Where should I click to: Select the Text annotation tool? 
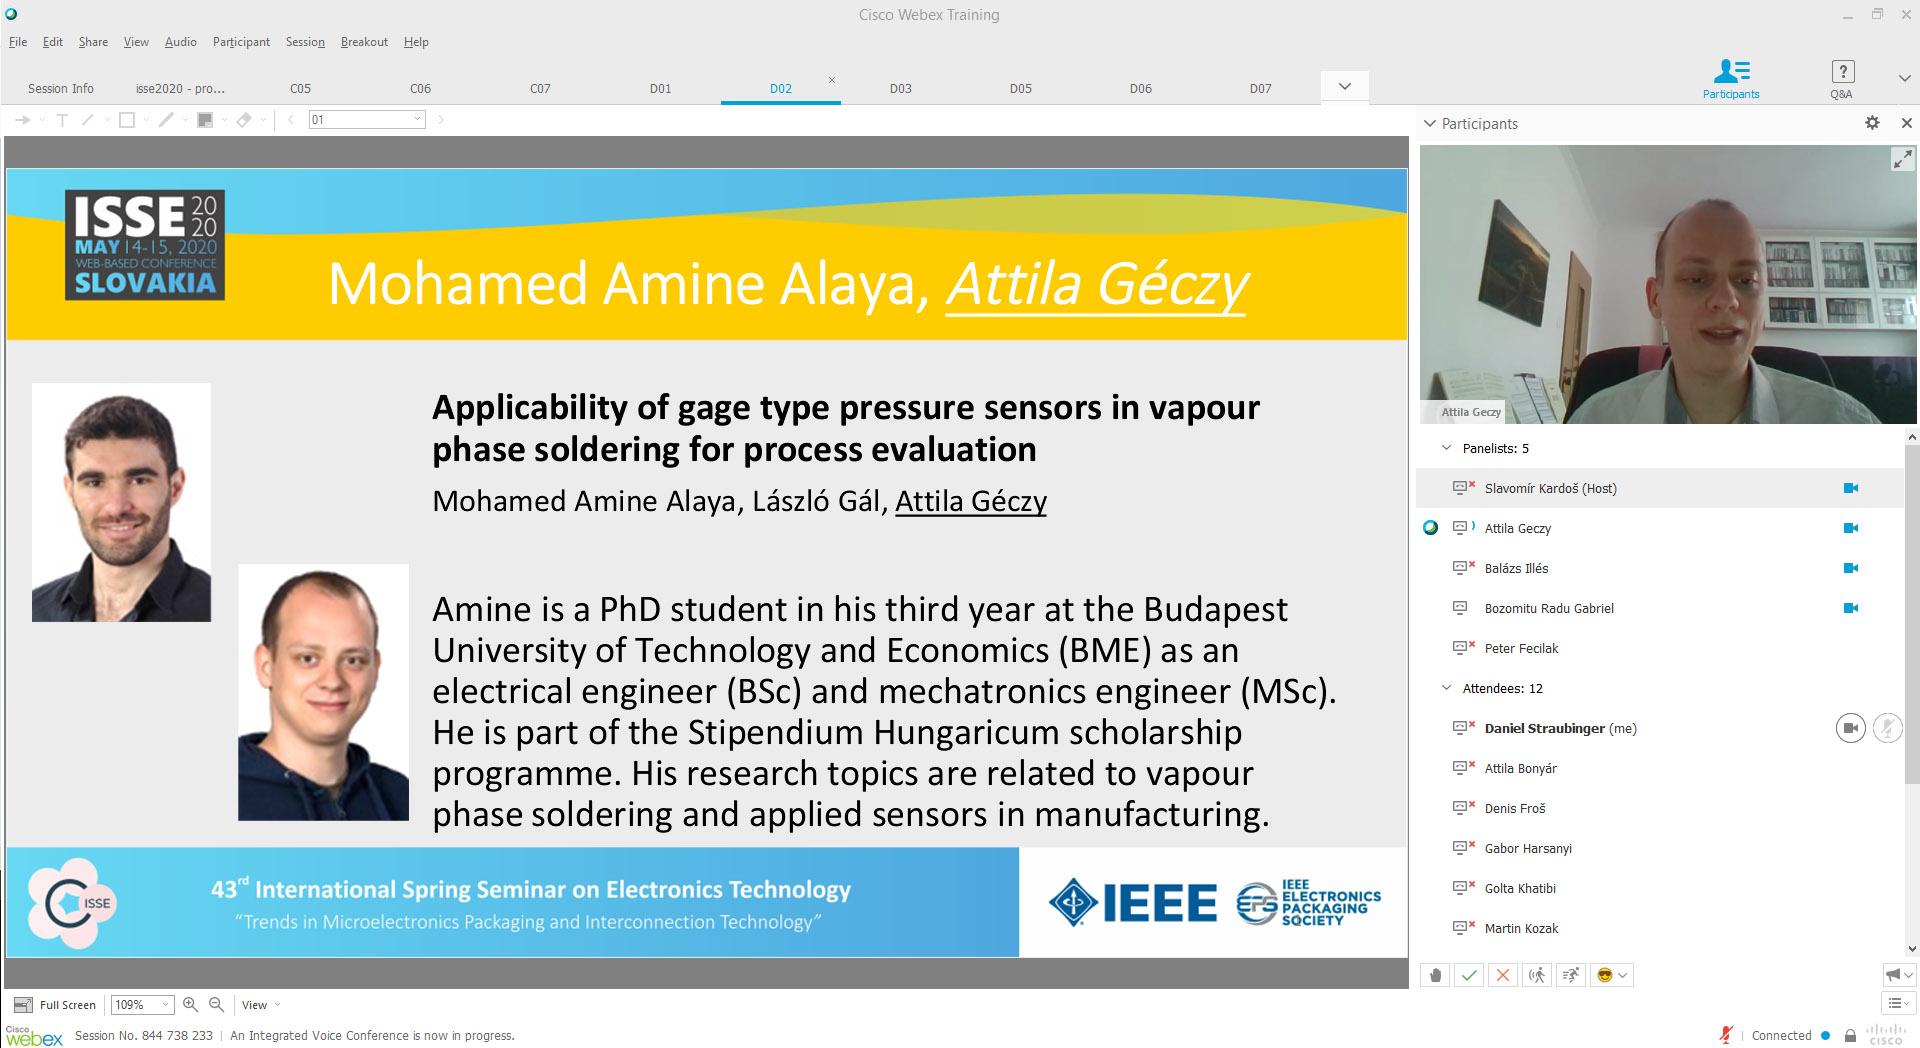pos(62,120)
